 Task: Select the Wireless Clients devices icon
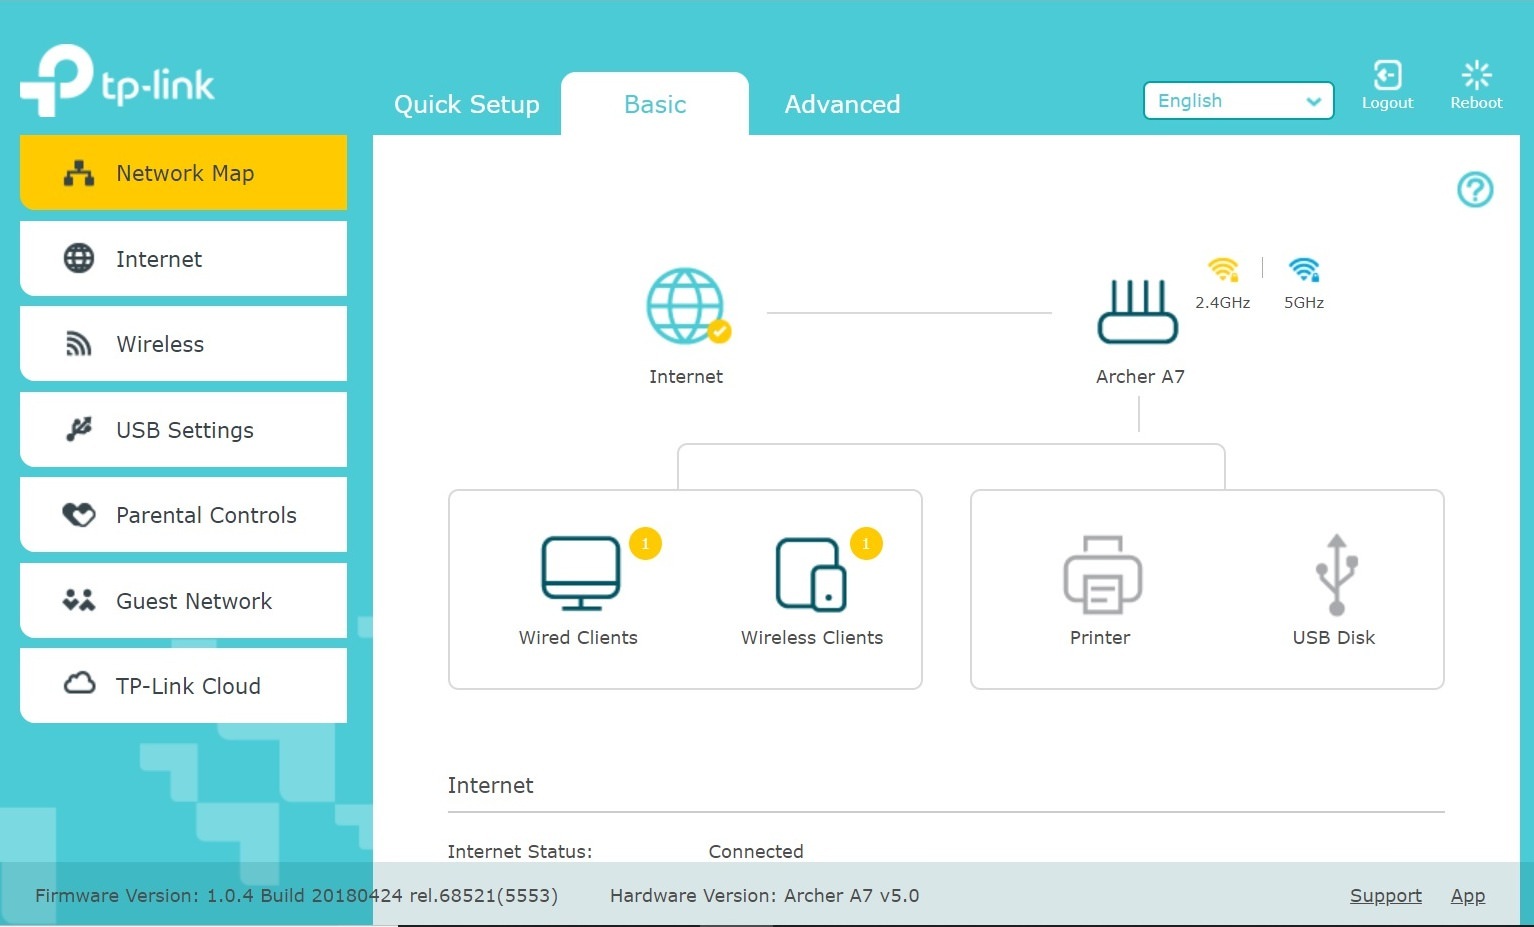pyautogui.click(x=811, y=574)
